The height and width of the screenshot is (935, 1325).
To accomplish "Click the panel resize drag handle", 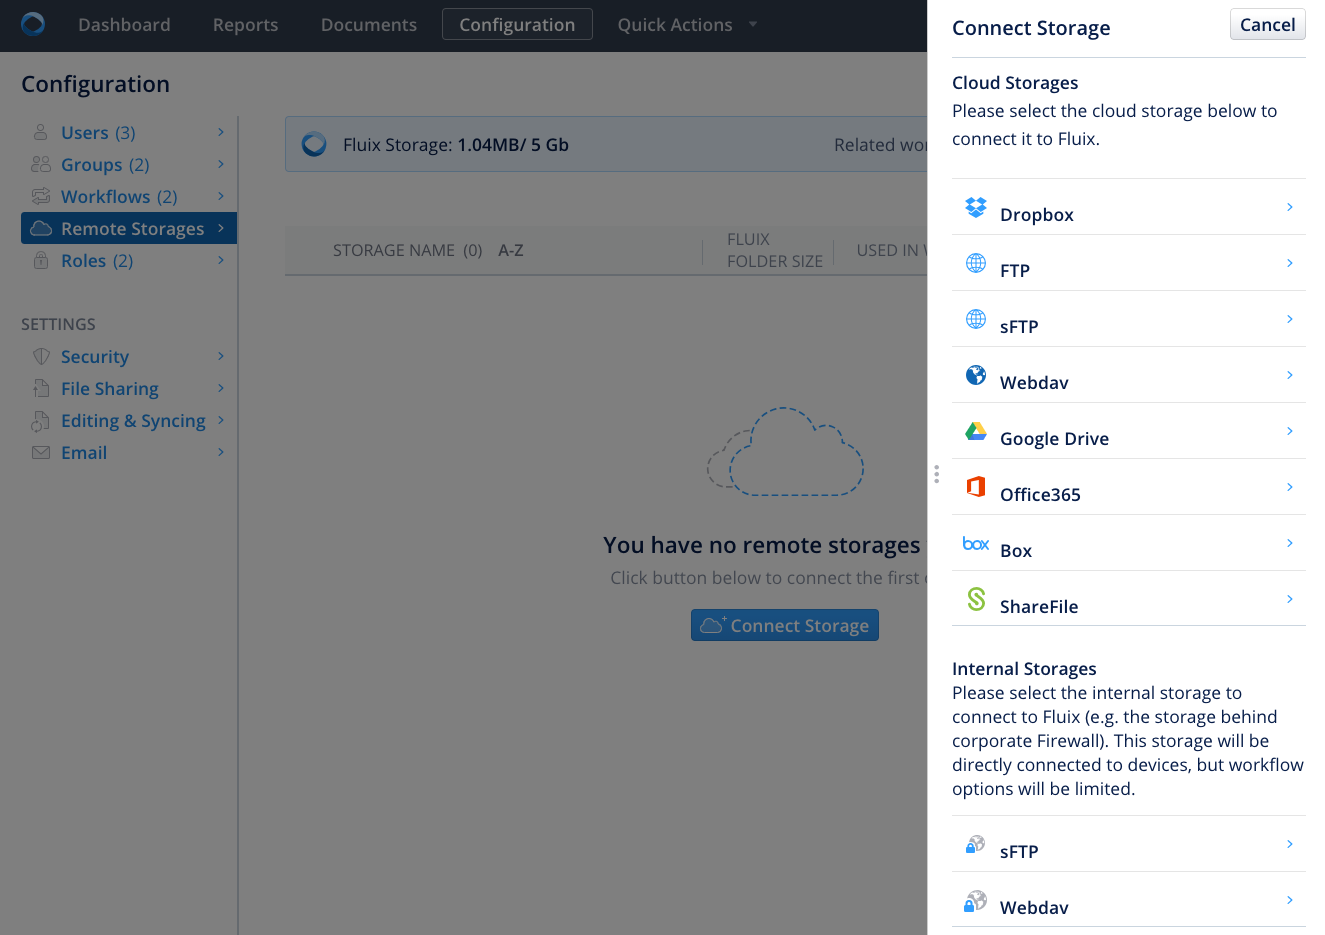I will [936, 474].
